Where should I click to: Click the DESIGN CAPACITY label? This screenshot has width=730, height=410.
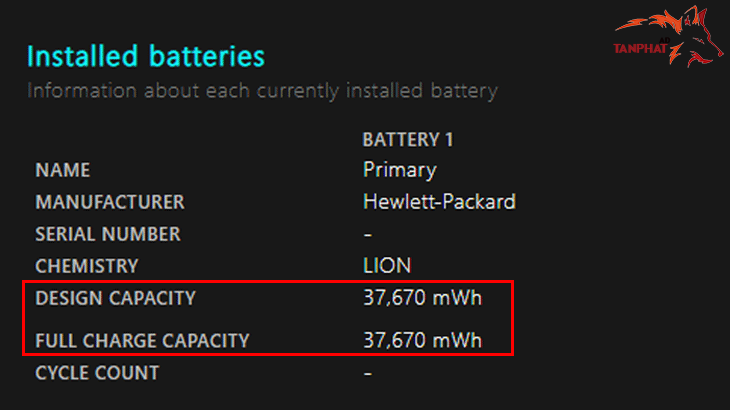pyautogui.click(x=116, y=298)
